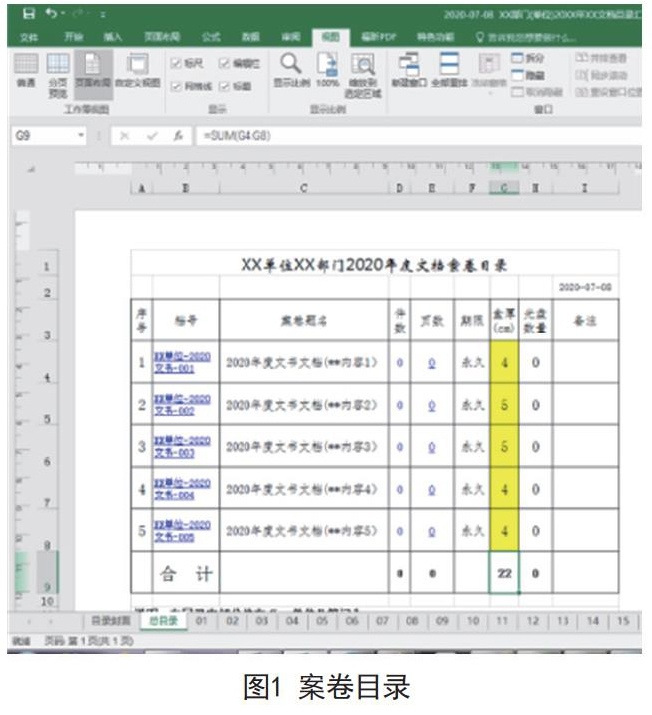
Task: Switch to the Home (开始) ribbon tab
Action: click(x=74, y=37)
